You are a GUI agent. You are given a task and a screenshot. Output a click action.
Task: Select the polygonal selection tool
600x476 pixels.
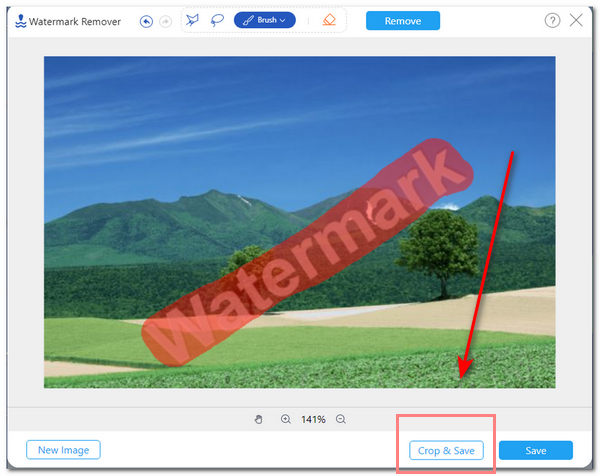[192, 20]
